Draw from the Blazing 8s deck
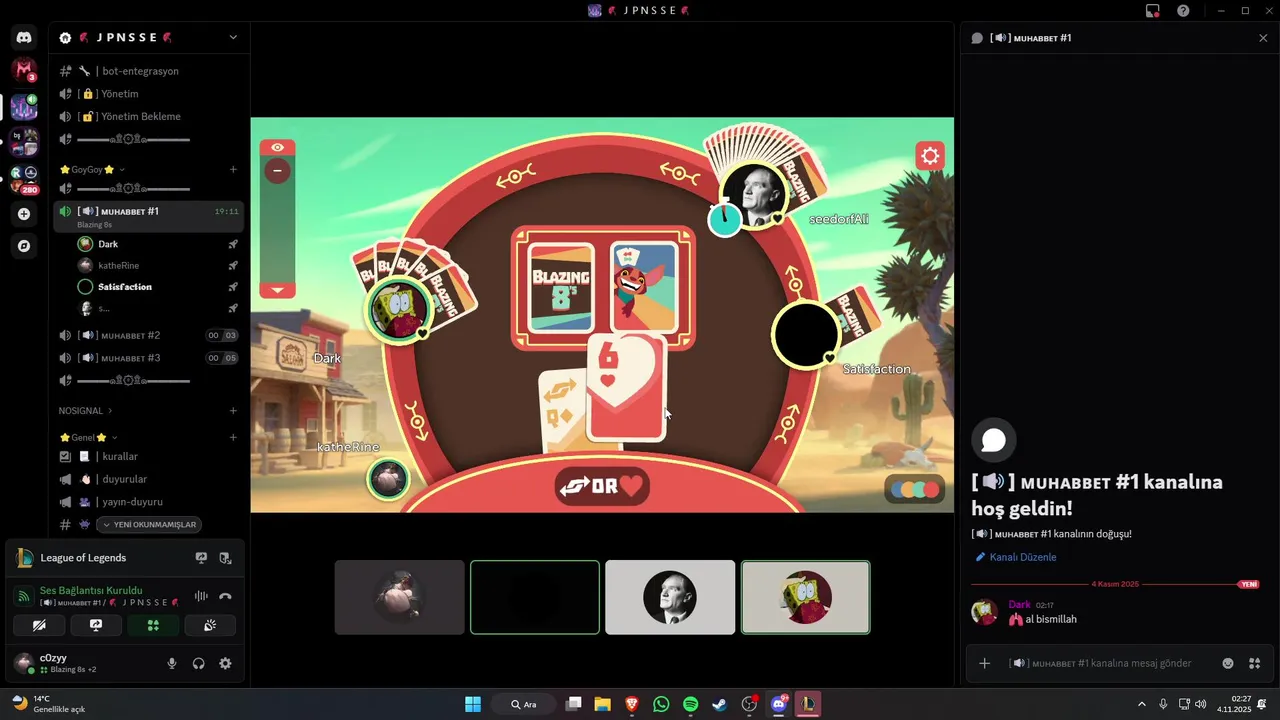 point(561,286)
